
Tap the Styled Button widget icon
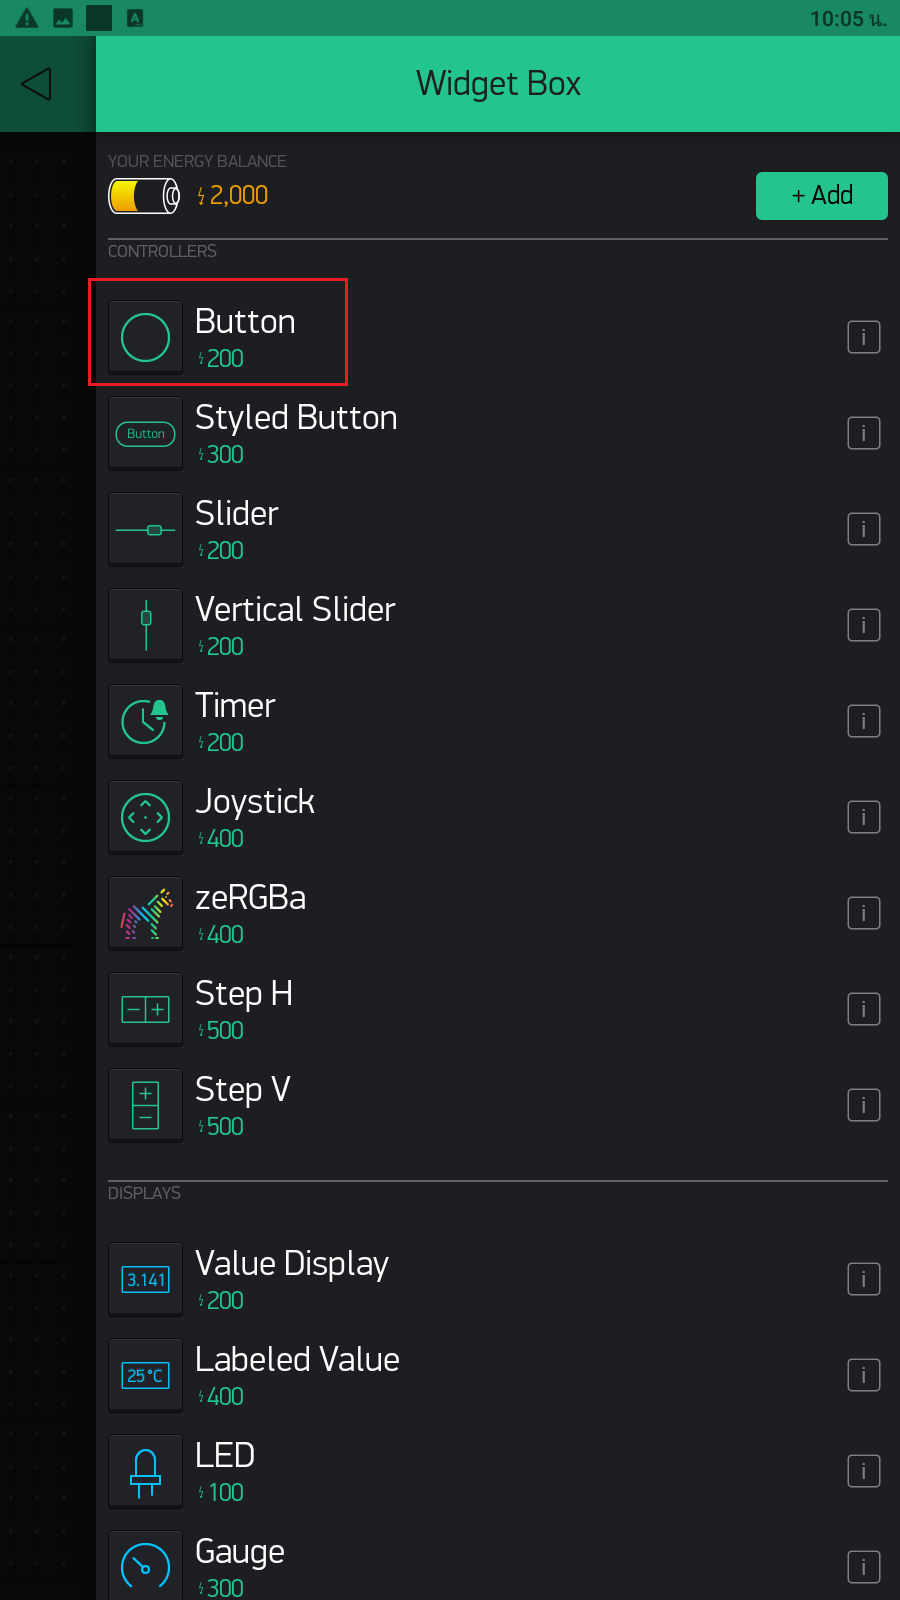[x=145, y=433]
